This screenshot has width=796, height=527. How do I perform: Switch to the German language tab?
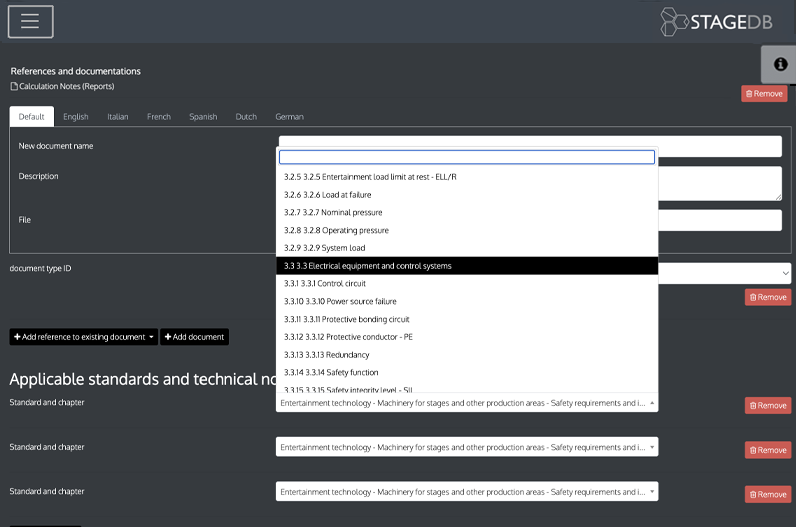click(289, 117)
